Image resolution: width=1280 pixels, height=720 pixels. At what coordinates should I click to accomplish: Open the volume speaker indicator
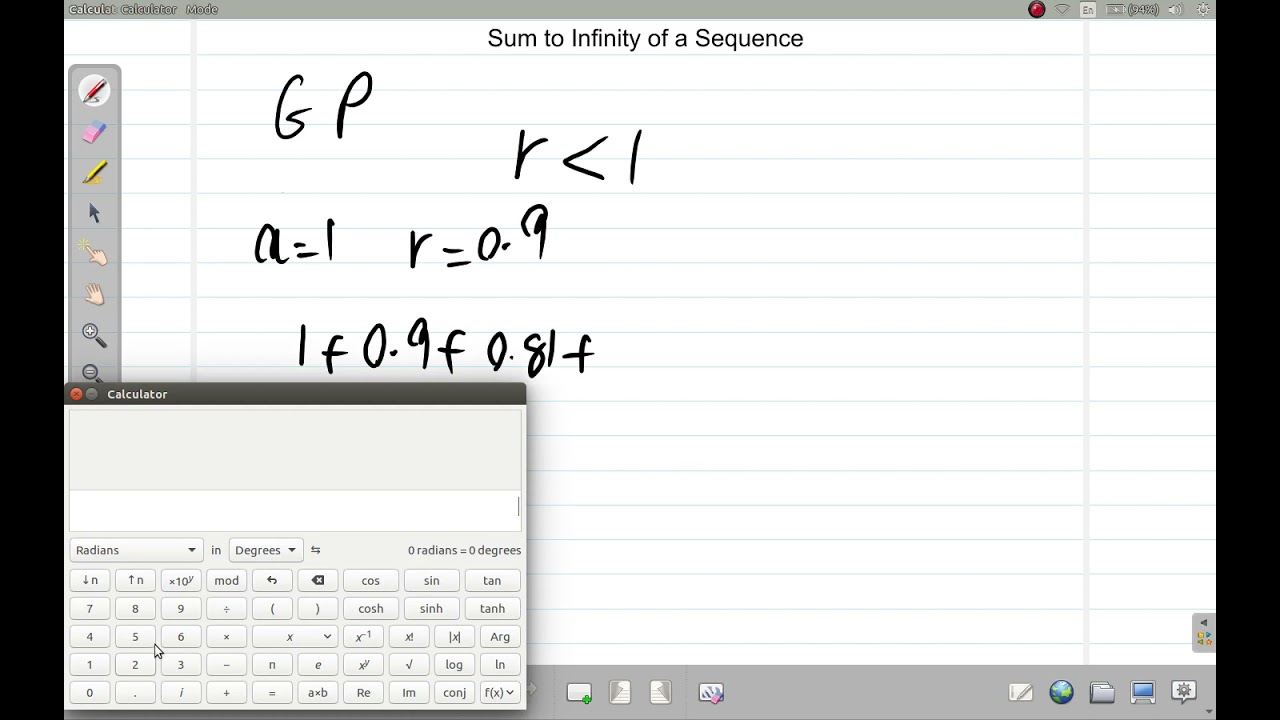click(1176, 9)
